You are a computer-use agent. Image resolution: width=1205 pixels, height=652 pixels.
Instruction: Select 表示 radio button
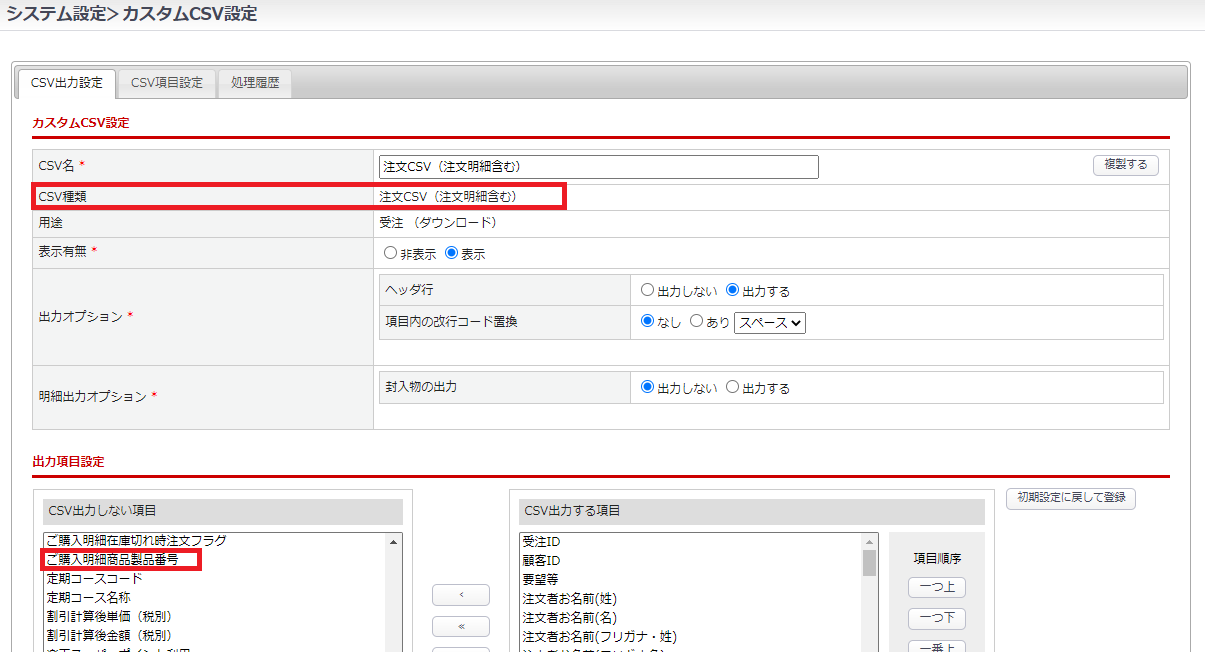click(x=451, y=254)
